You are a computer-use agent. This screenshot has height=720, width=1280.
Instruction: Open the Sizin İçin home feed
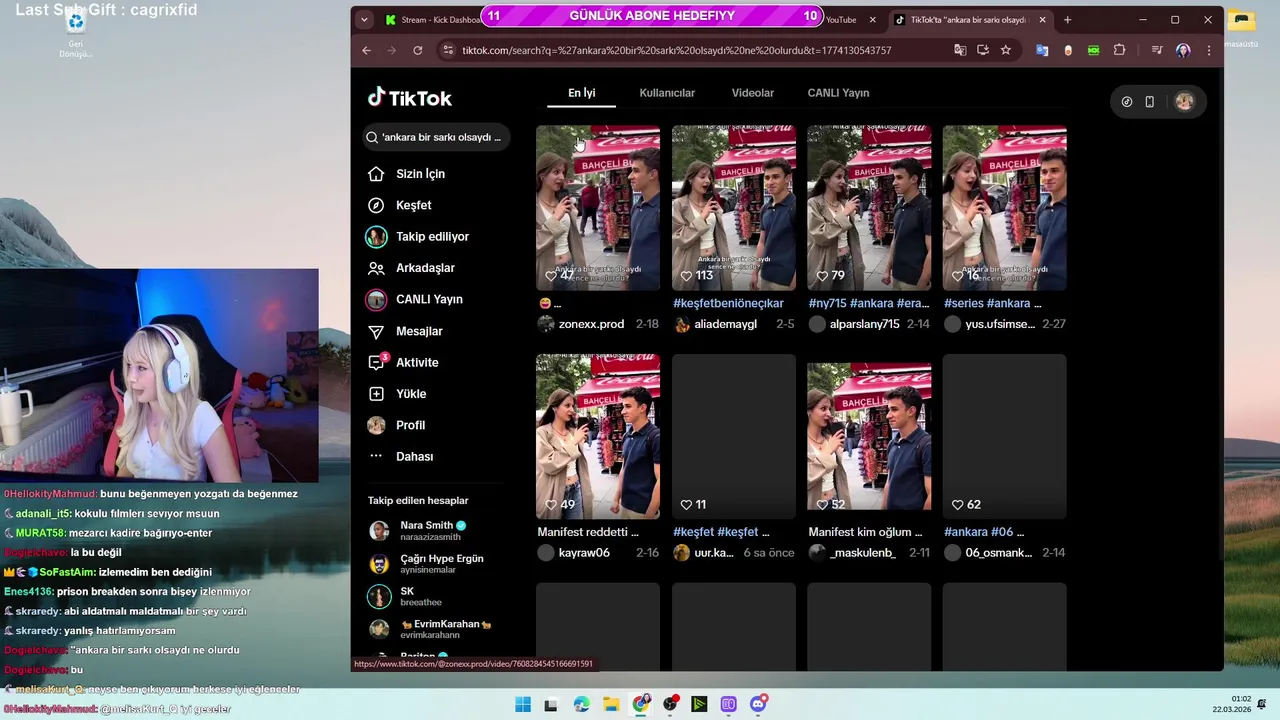406,174
